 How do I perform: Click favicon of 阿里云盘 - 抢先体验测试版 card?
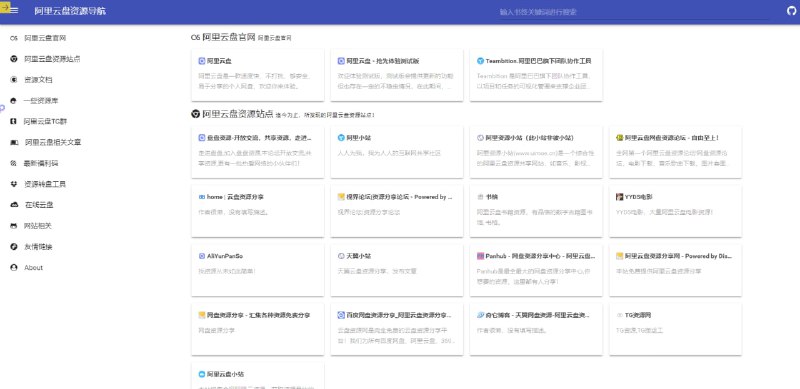point(341,61)
